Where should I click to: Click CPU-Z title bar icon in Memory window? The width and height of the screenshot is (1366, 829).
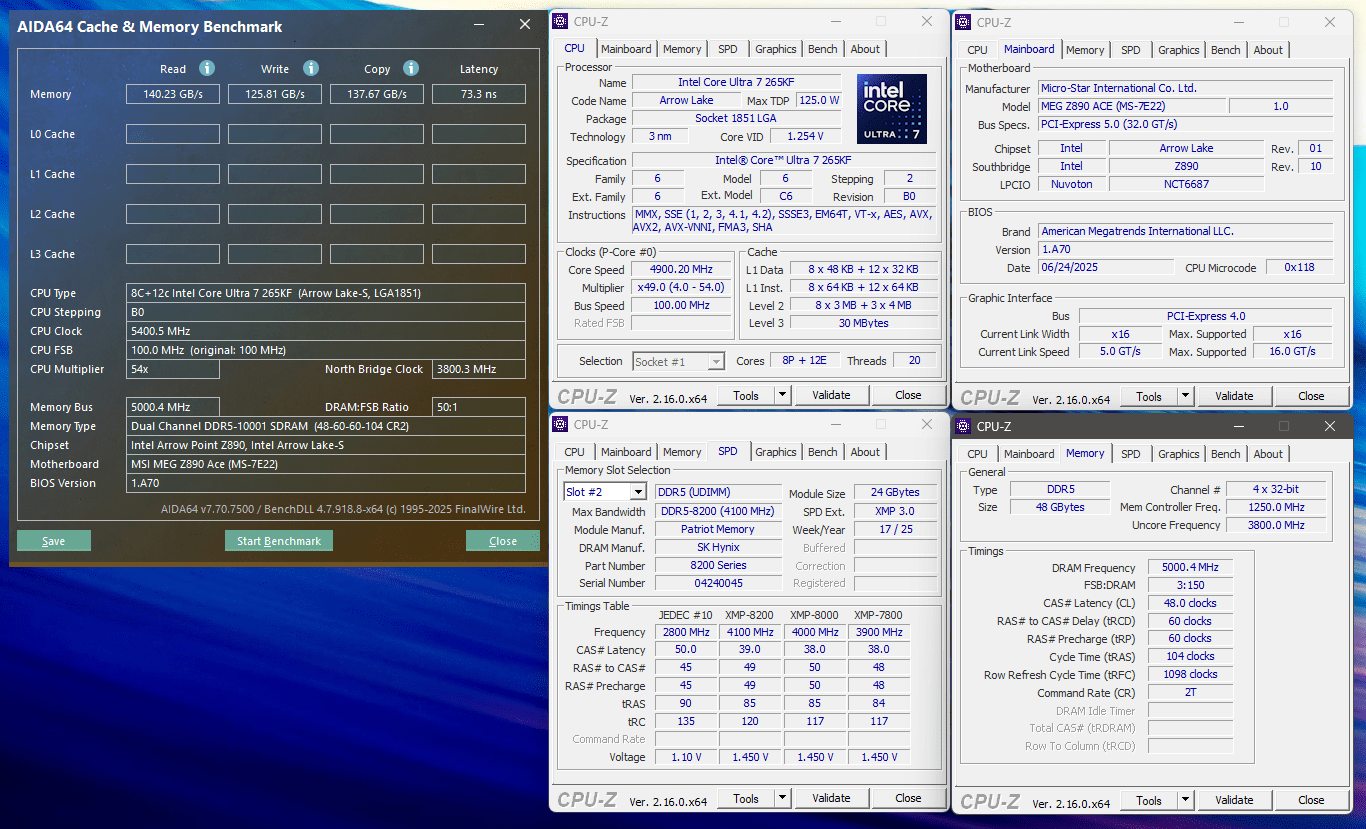[x=963, y=426]
